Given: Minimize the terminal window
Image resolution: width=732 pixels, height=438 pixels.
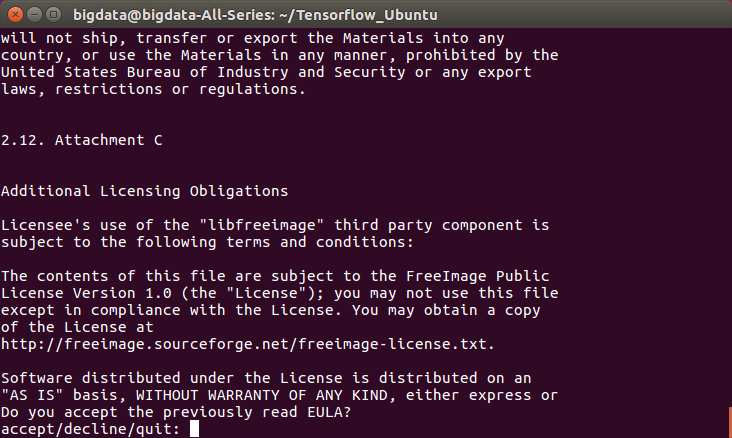Looking at the screenshot, I should click(33, 14).
